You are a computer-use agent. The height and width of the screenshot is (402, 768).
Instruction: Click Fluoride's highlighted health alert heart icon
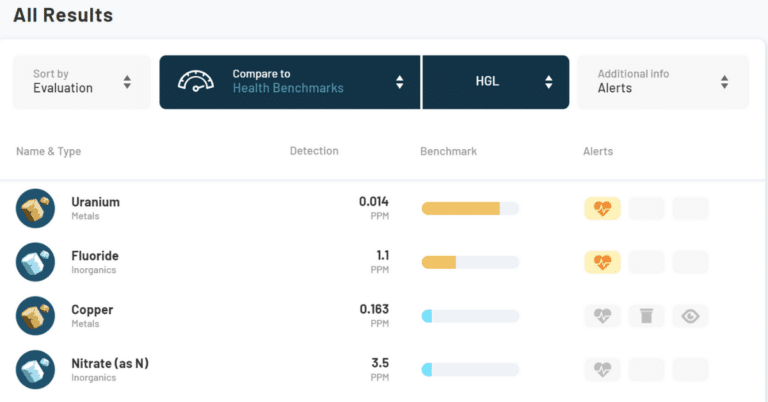(602, 262)
